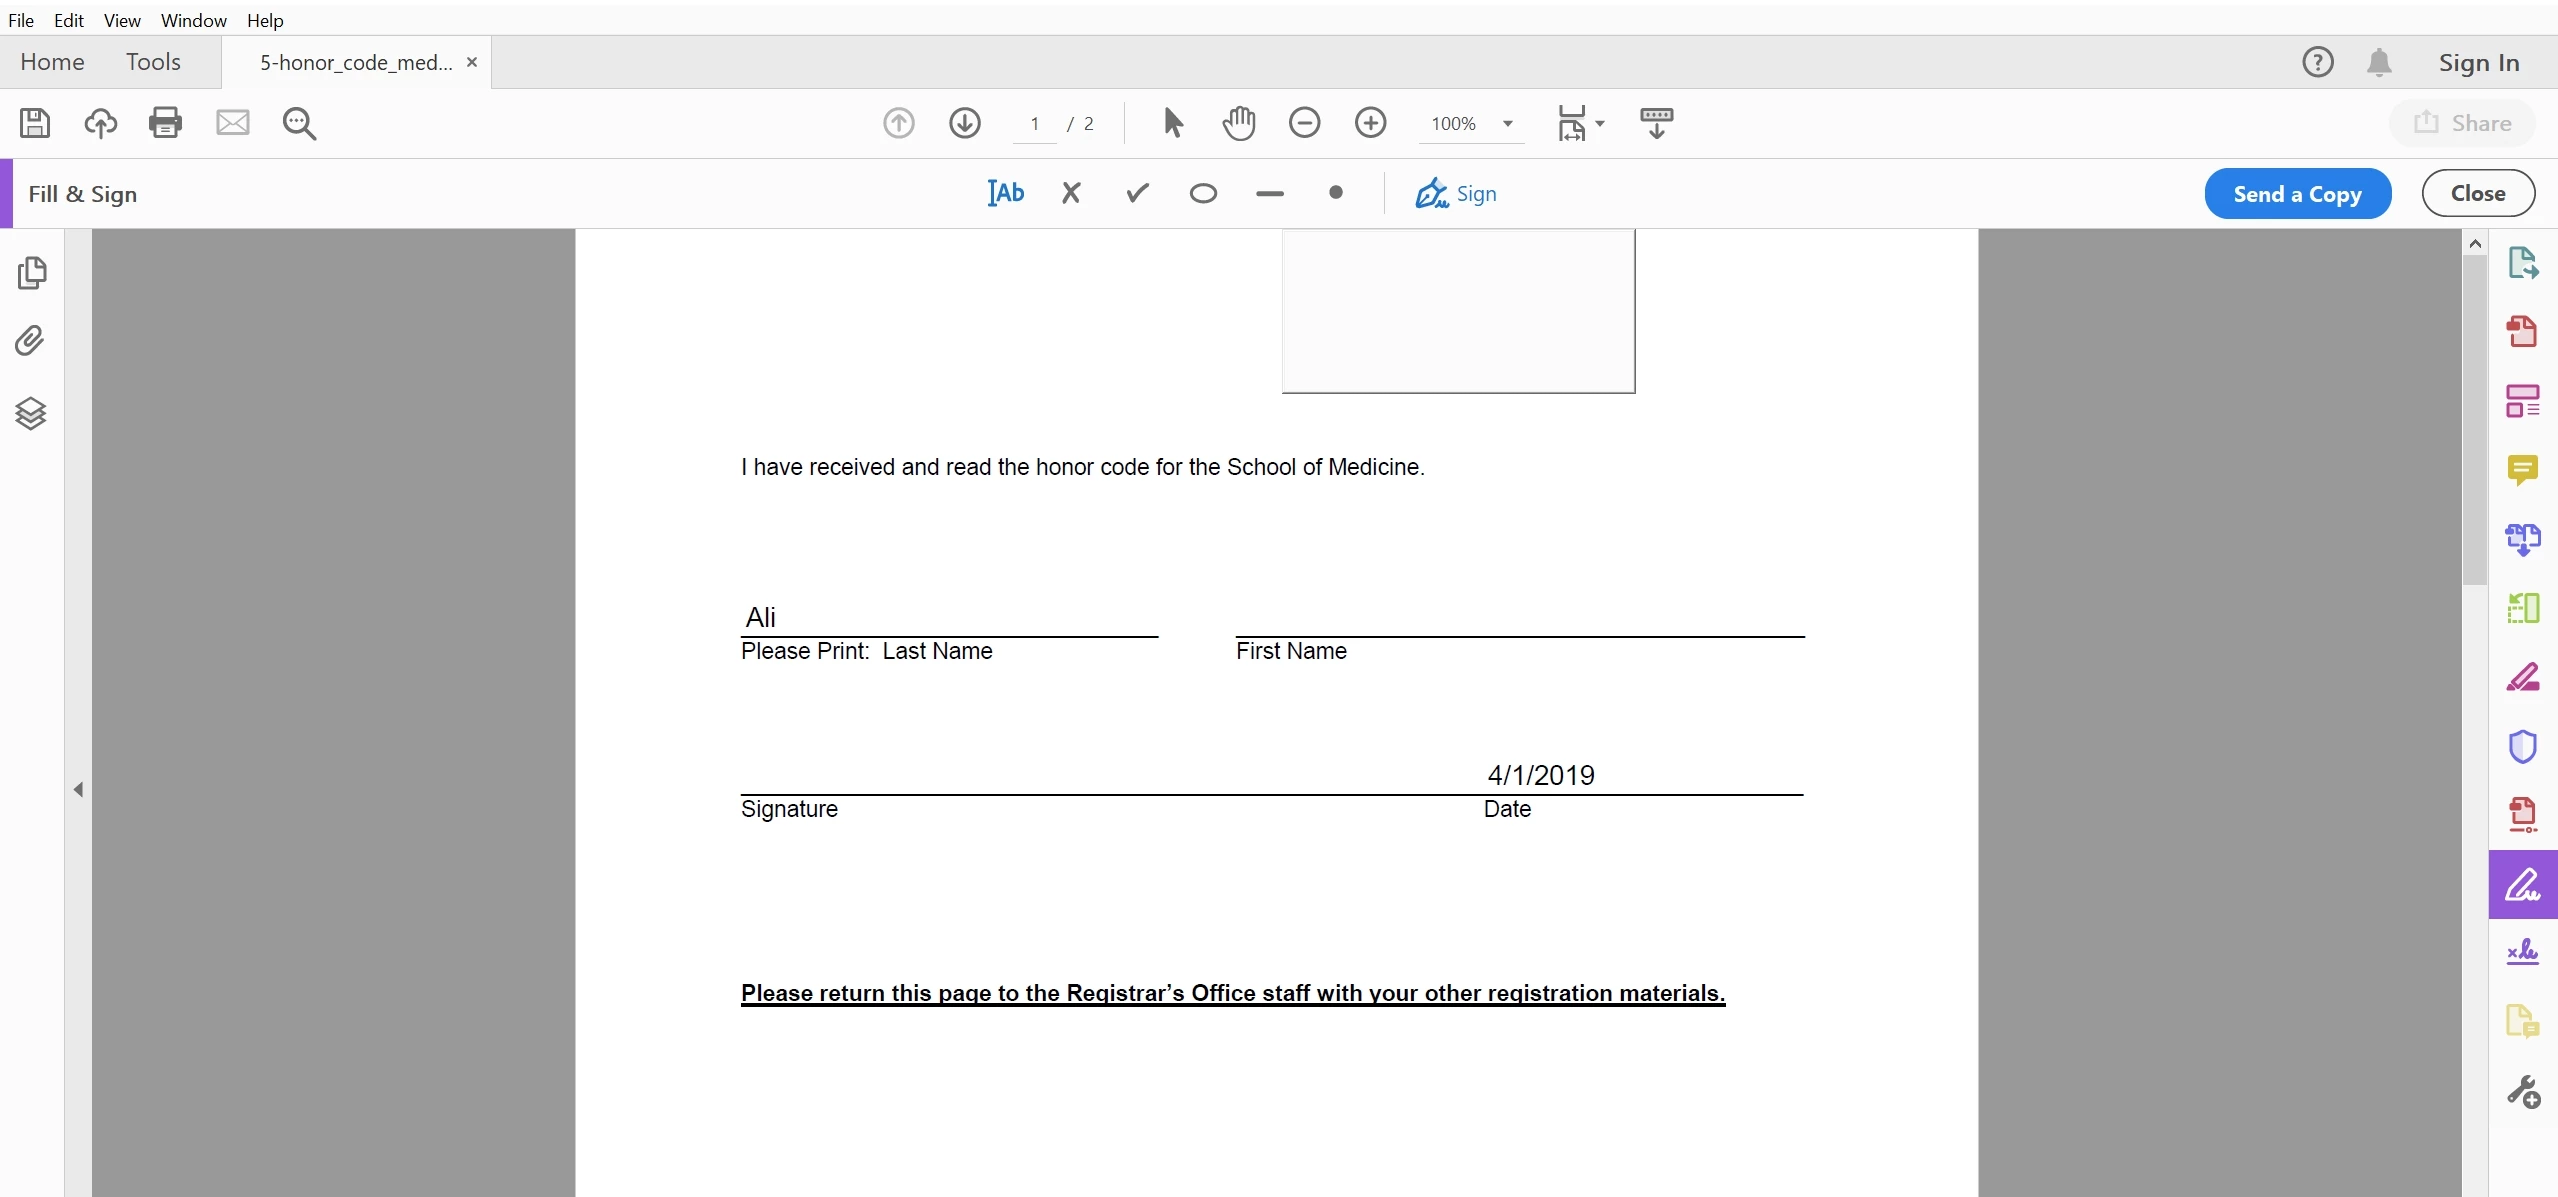The height and width of the screenshot is (1197, 2558).
Task: Open page thumbnails panel
Action: (31, 273)
